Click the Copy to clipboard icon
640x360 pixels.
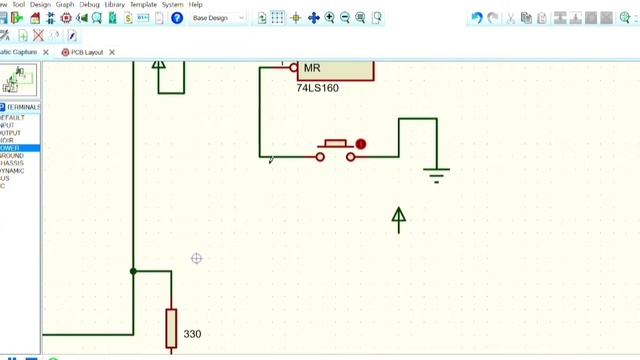coord(527,18)
